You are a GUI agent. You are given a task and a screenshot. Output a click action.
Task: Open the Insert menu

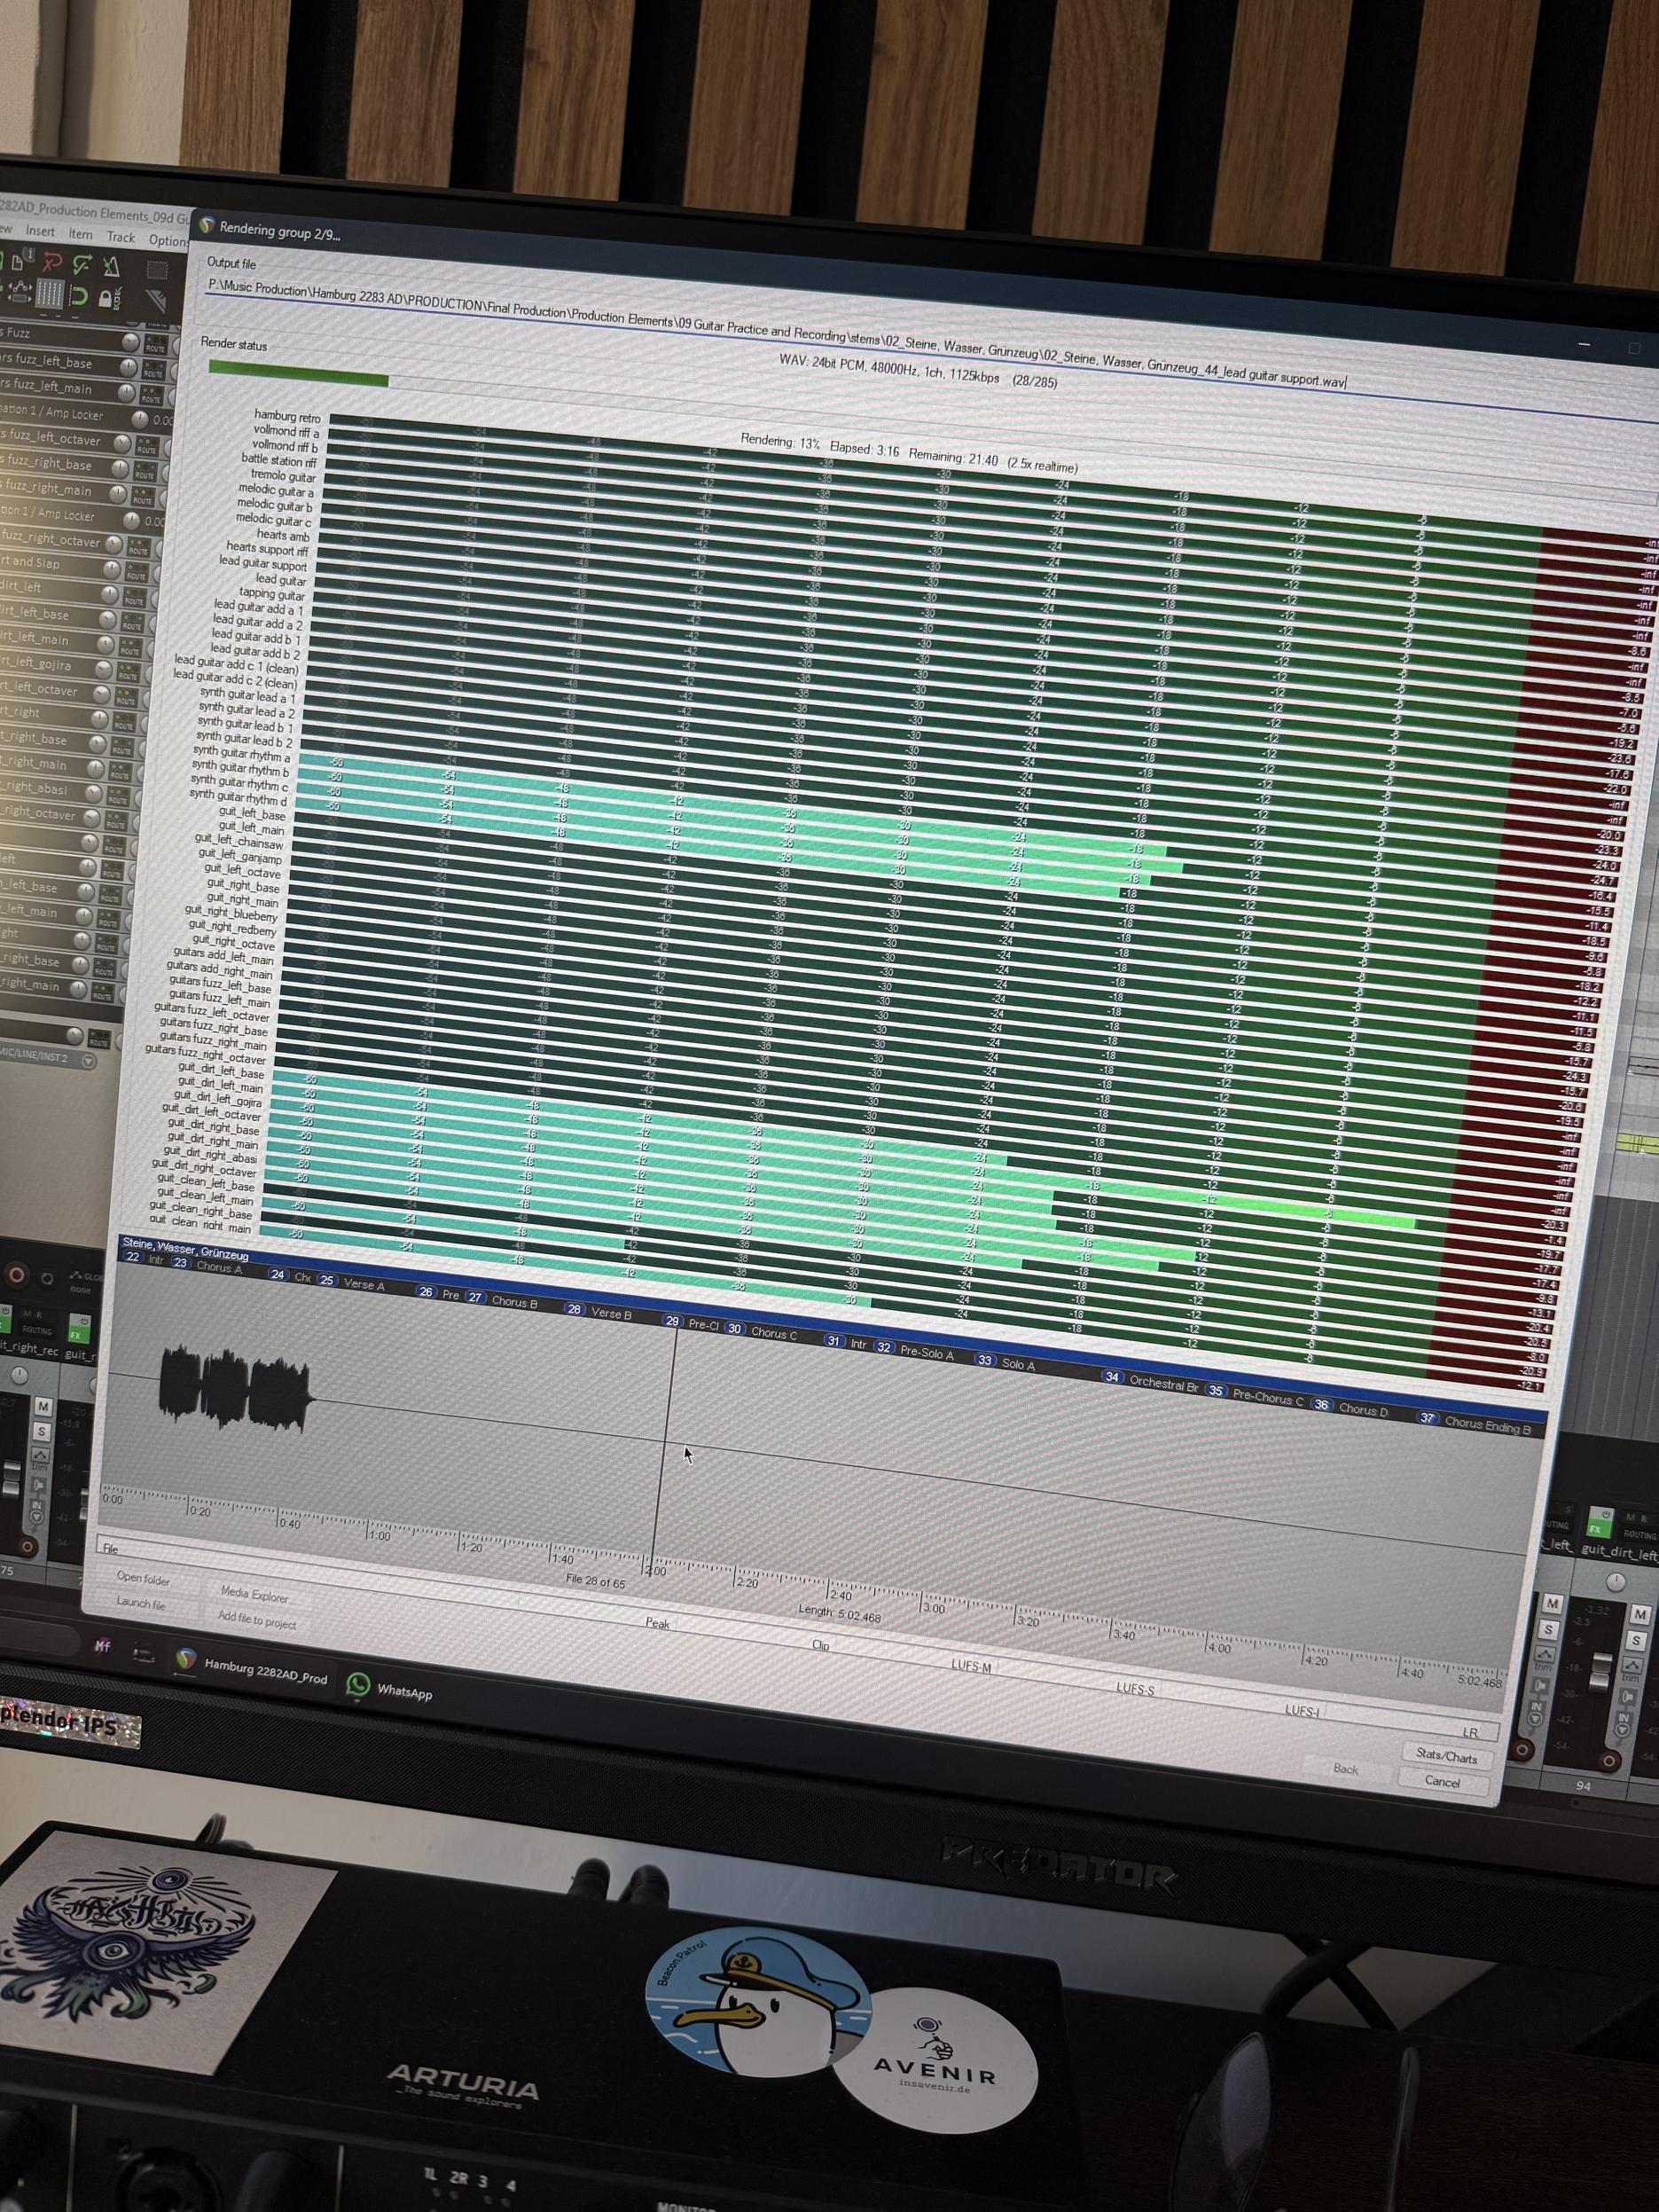pyautogui.click(x=40, y=232)
